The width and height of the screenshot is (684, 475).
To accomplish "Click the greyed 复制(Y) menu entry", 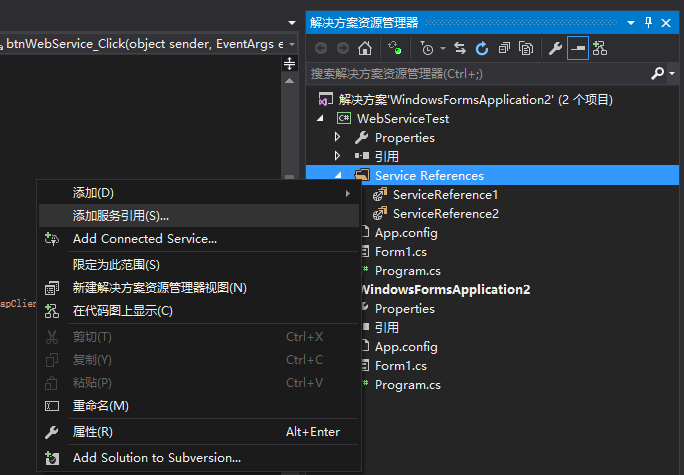I will [199, 360].
